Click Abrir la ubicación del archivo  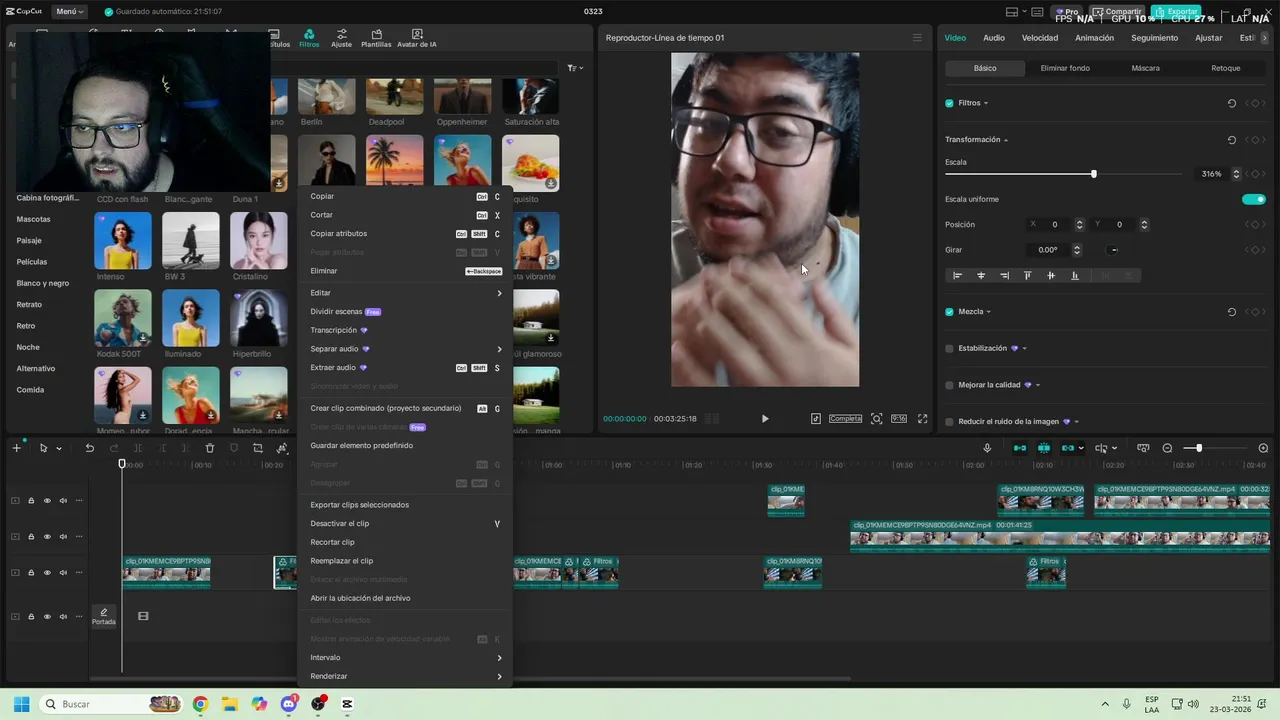pyautogui.click(x=406, y=598)
